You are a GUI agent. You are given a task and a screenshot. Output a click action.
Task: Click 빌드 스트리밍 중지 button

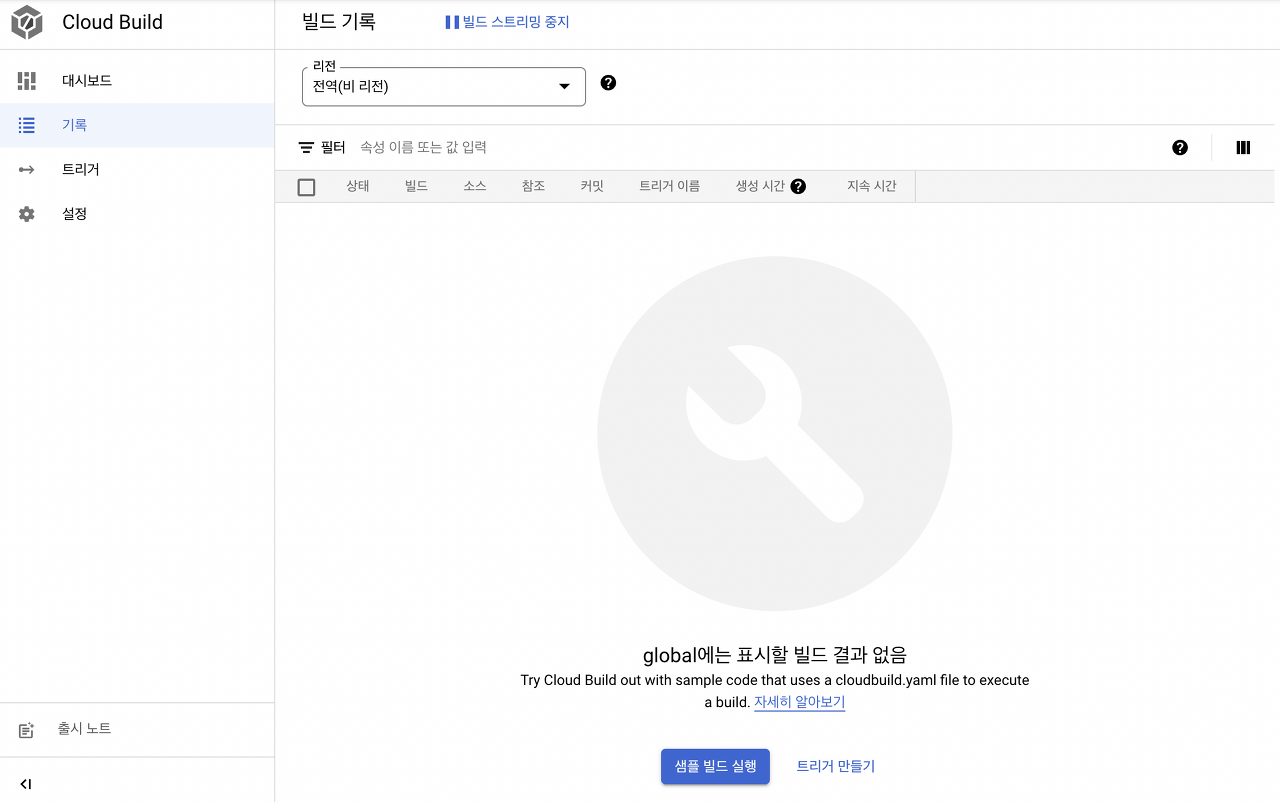tap(508, 22)
